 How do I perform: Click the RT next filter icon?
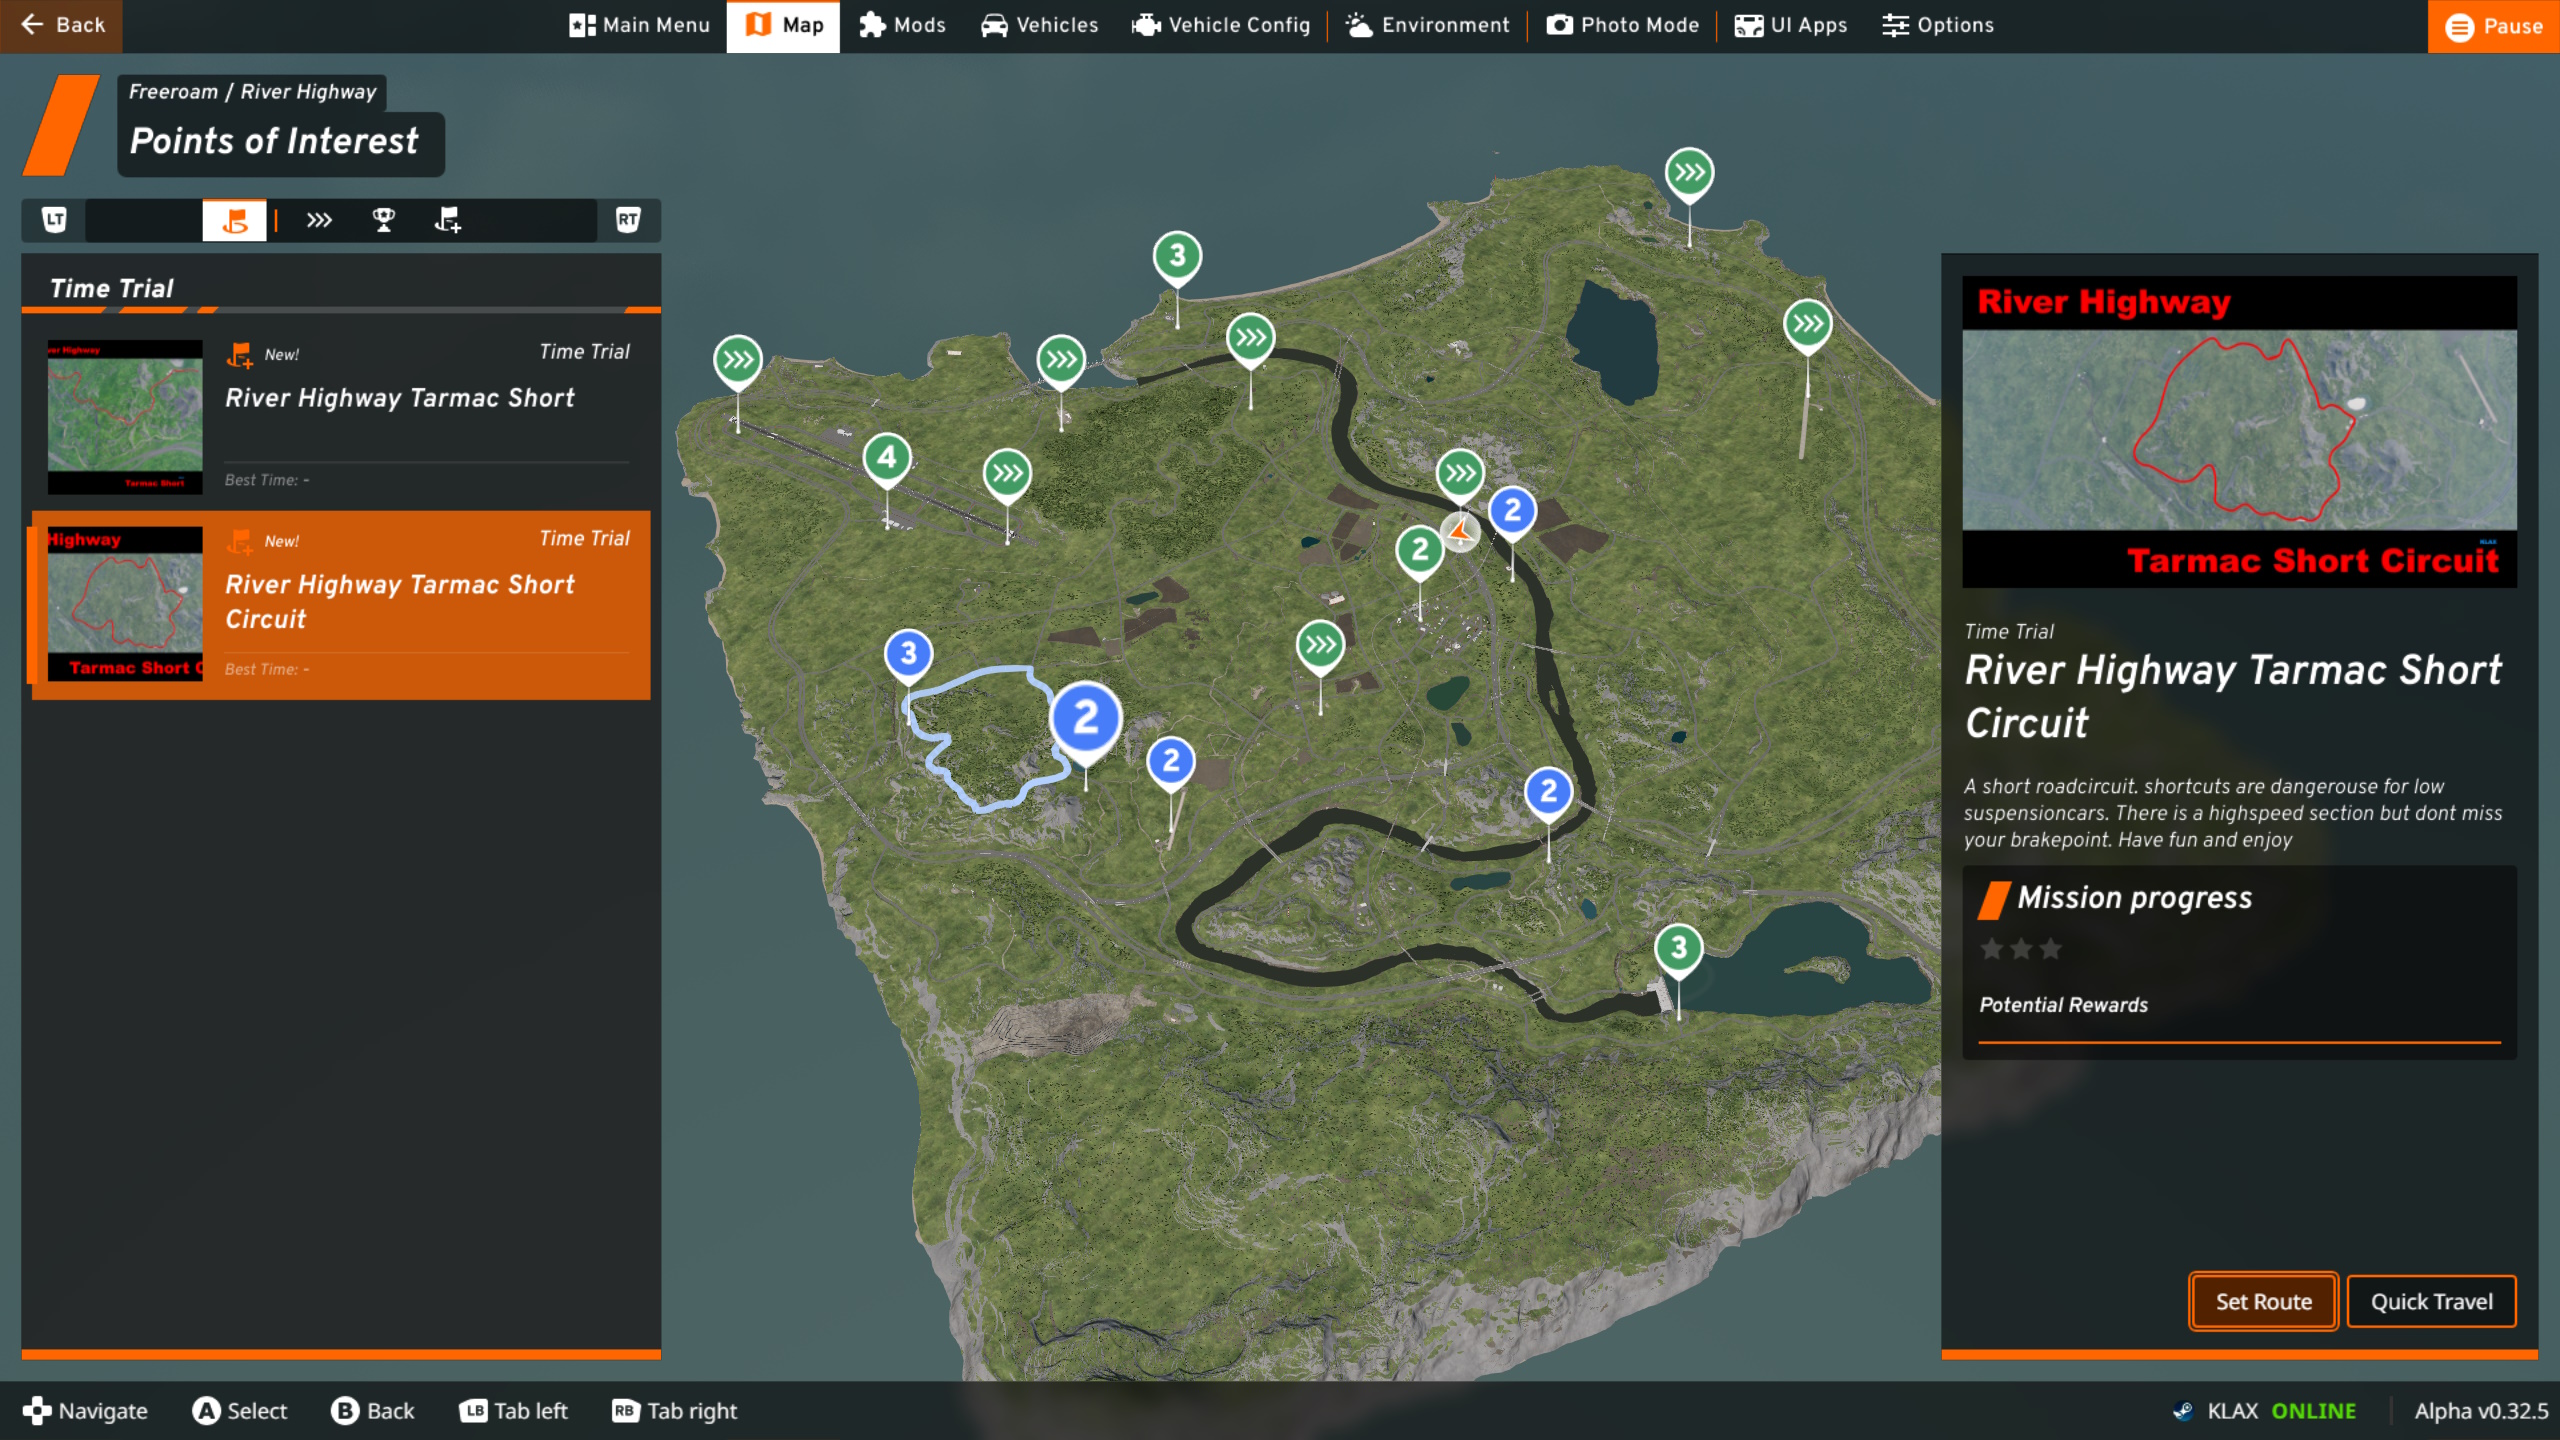tap(628, 220)
